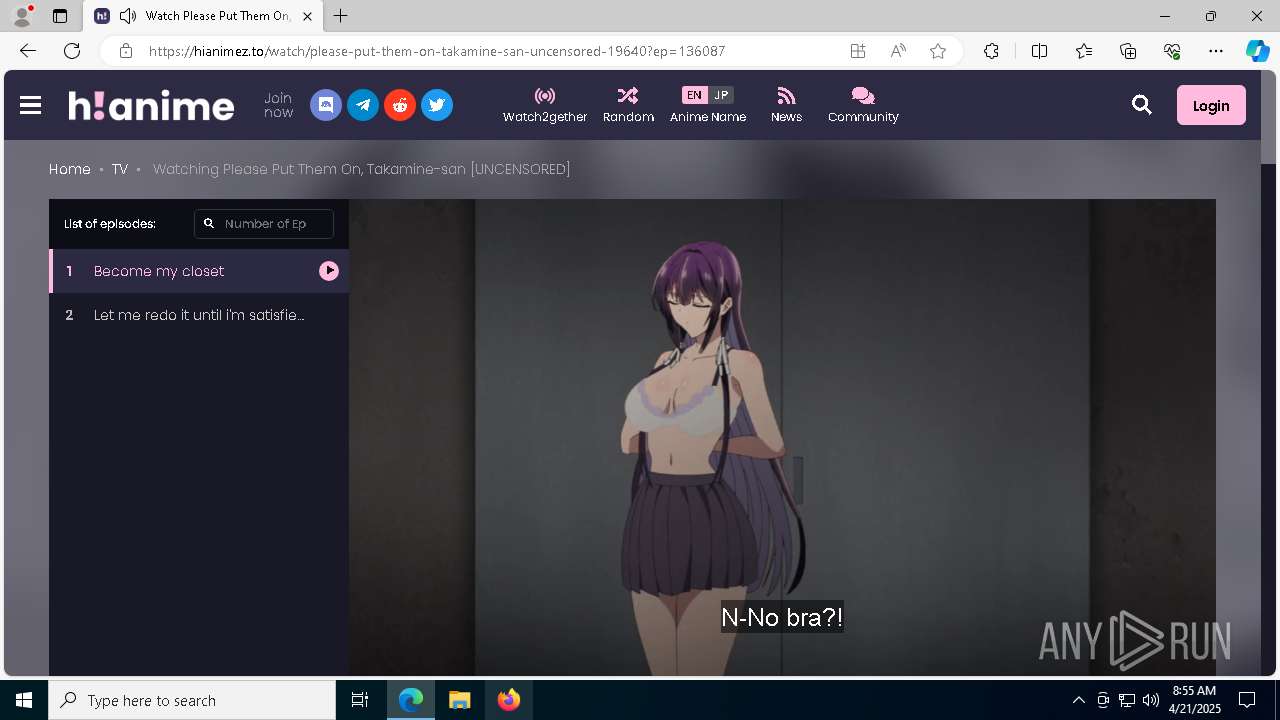Go to a Random anime
Viewport: 1280px width, 720px height.
(628, 105)
